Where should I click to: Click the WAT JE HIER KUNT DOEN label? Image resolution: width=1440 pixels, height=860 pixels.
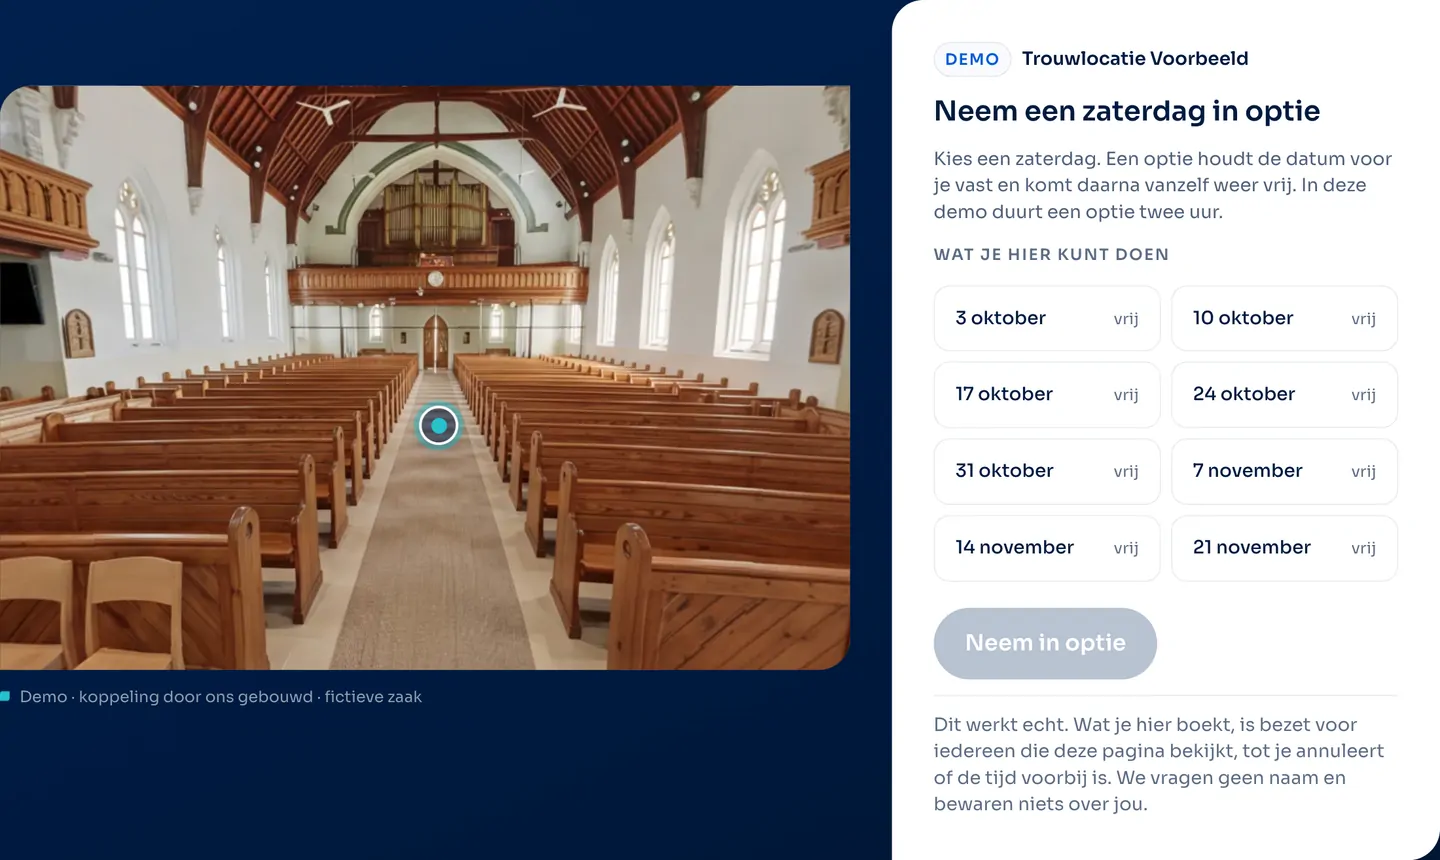[x=1051, y=254]
